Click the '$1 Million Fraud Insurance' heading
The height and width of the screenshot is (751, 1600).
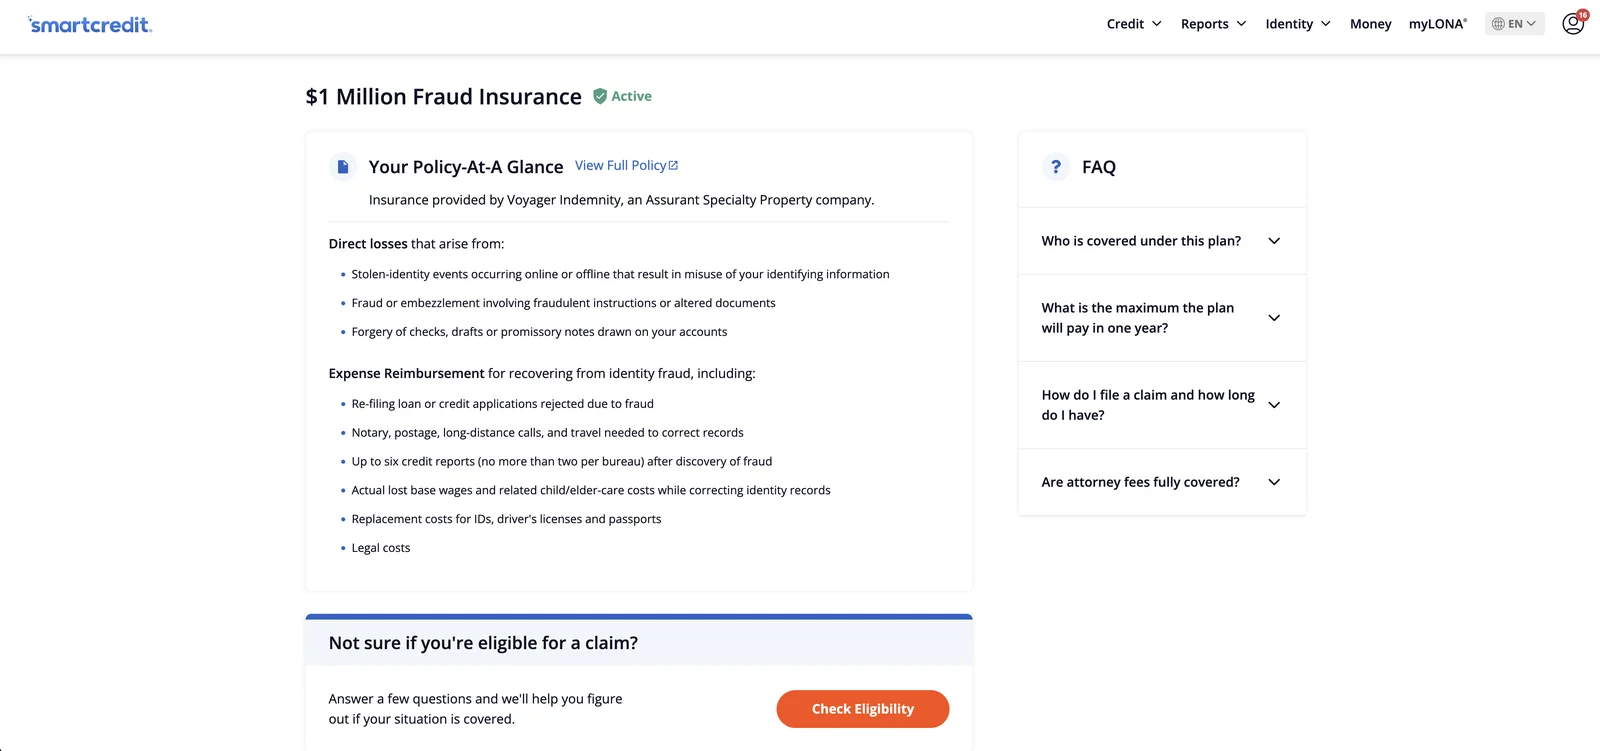coord(444,97)
